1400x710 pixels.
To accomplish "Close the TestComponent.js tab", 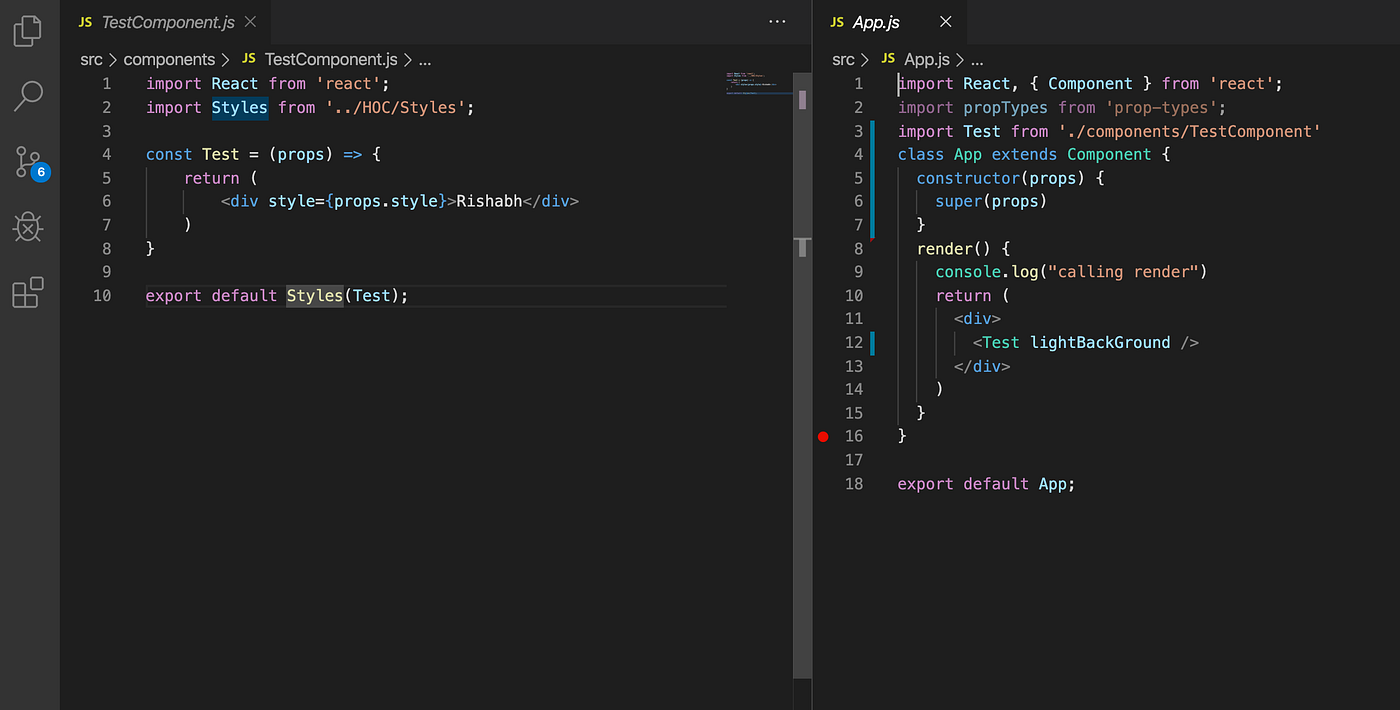I will coord(249,21).
